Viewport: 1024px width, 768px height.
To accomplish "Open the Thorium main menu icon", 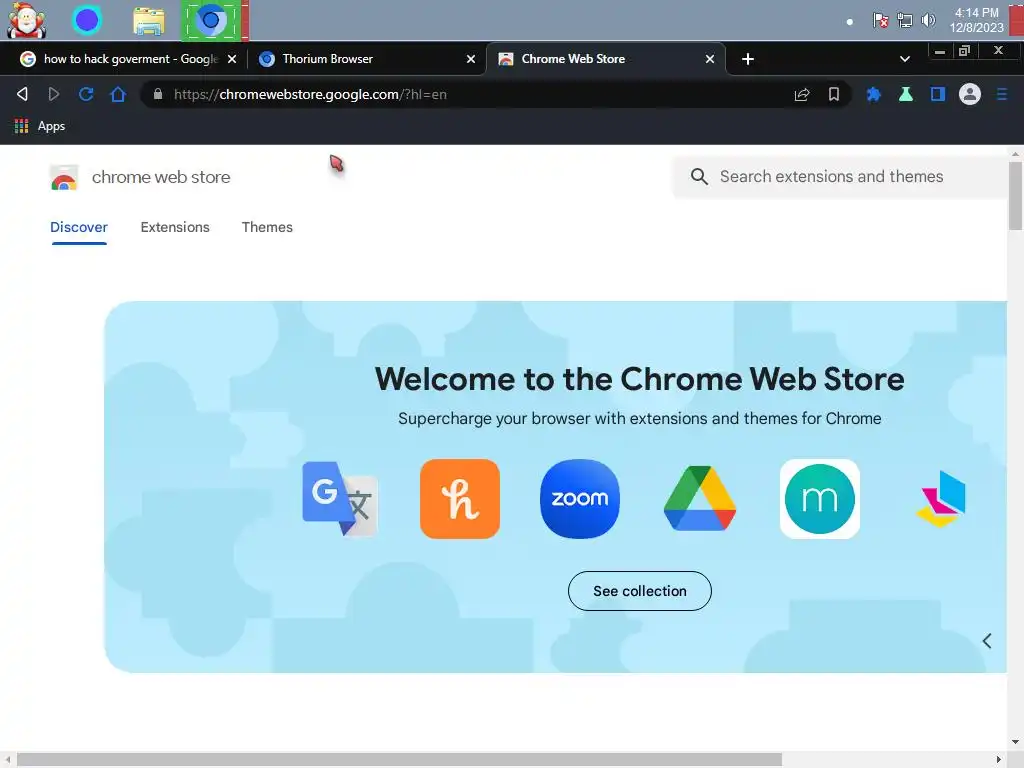I will point(1002,95).
